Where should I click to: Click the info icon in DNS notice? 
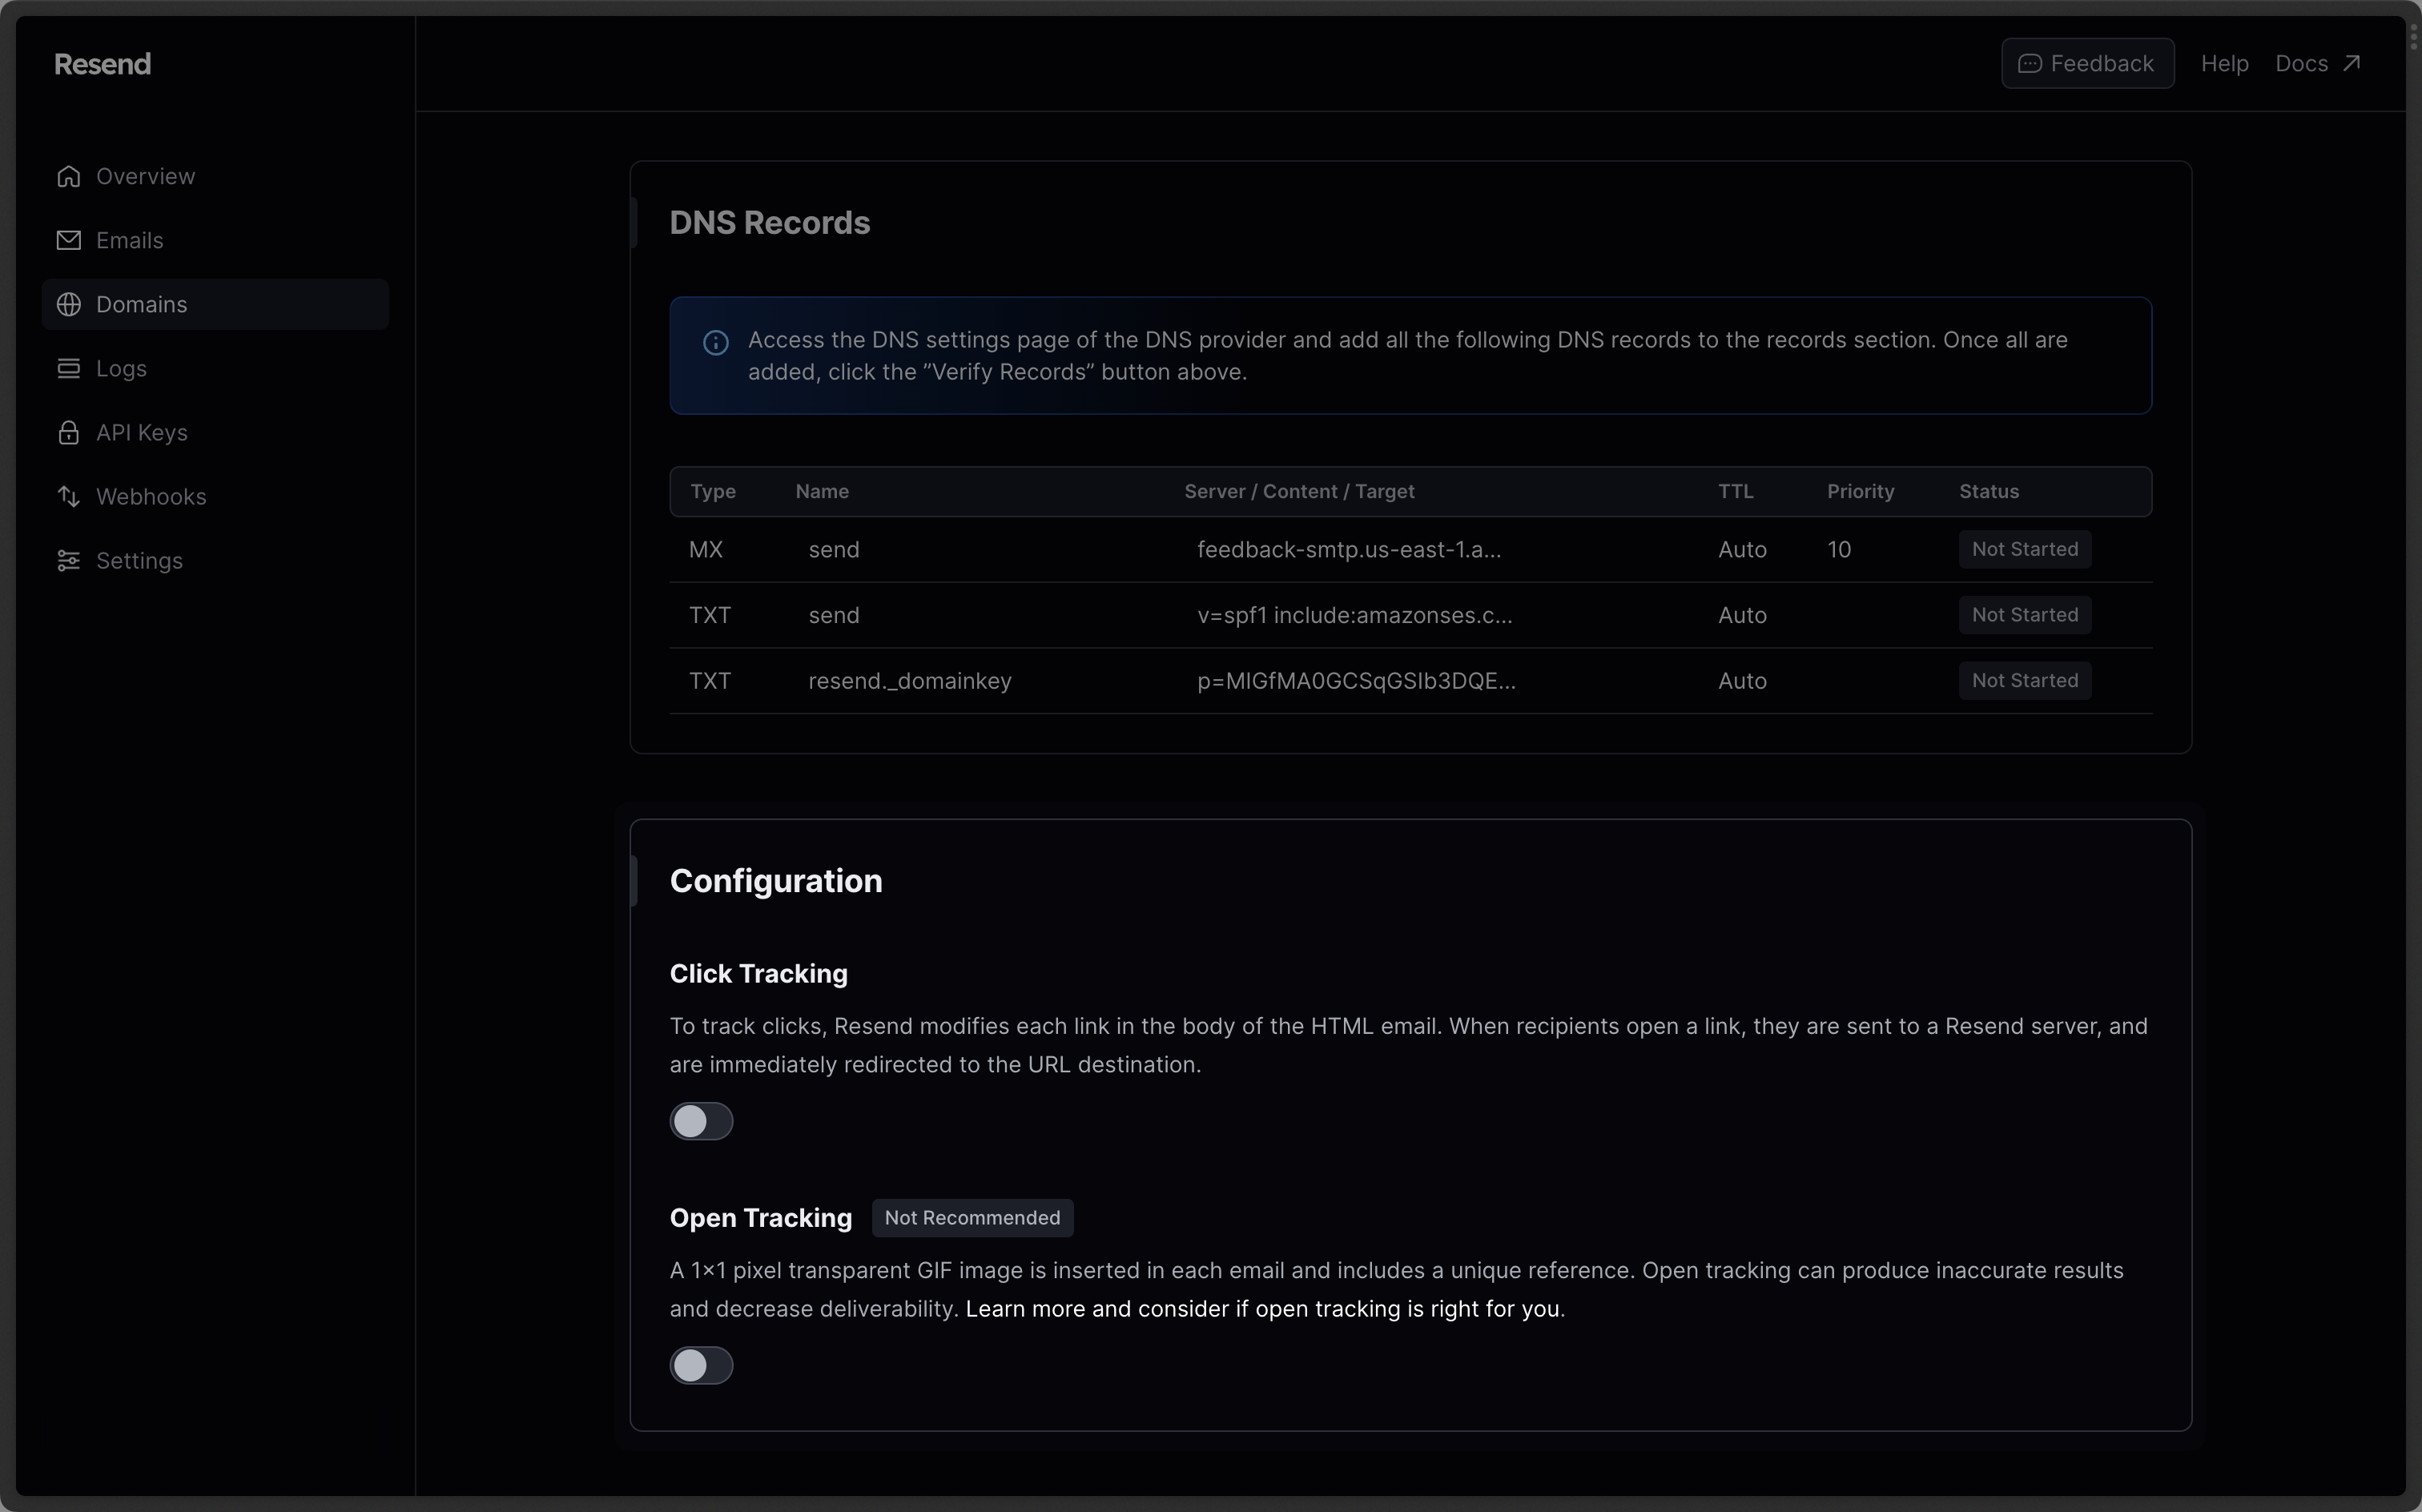tap(715, 342)
